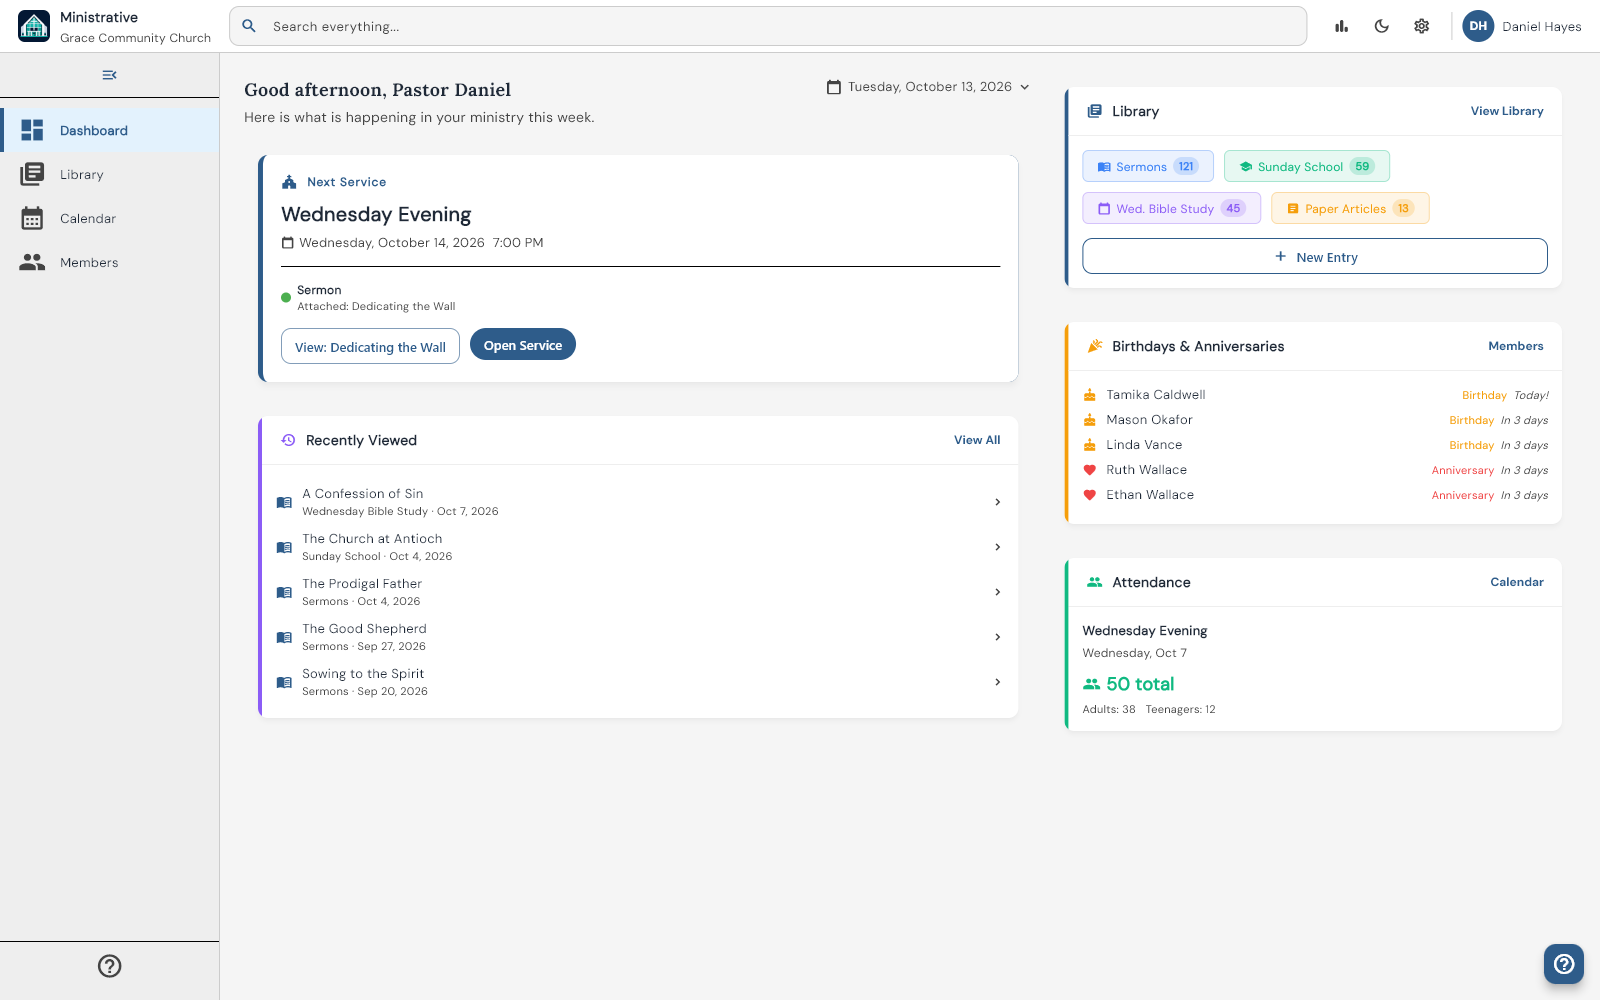Open Calendar link in Attendance card
Screen dimensions: 1600x1000
point(1517,582)
